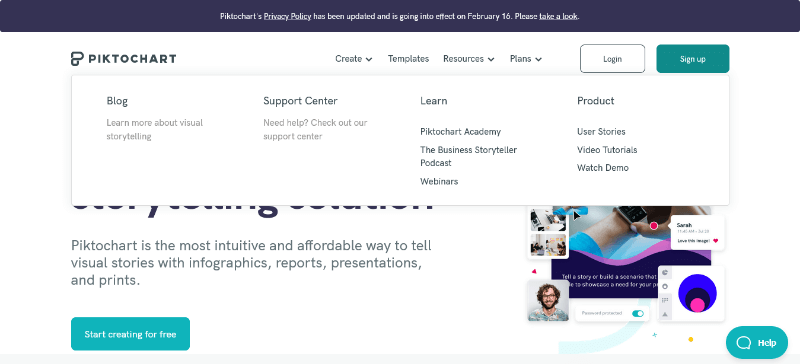Click the pie chart icon in the chart panel

click(665, 273)
